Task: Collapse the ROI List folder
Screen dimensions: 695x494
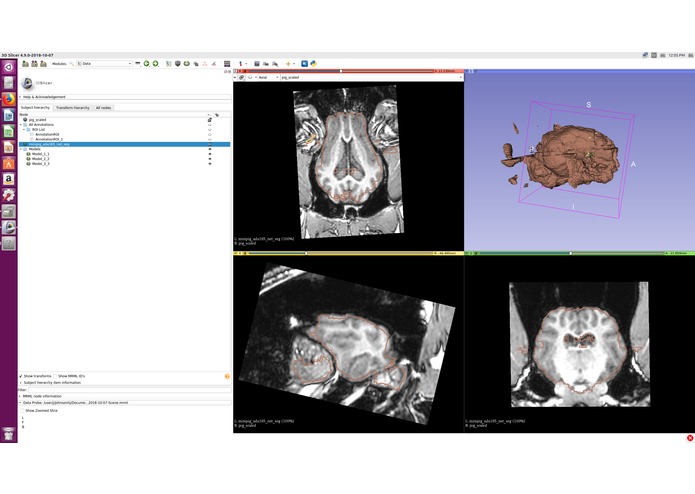Action: pos(24,129)
